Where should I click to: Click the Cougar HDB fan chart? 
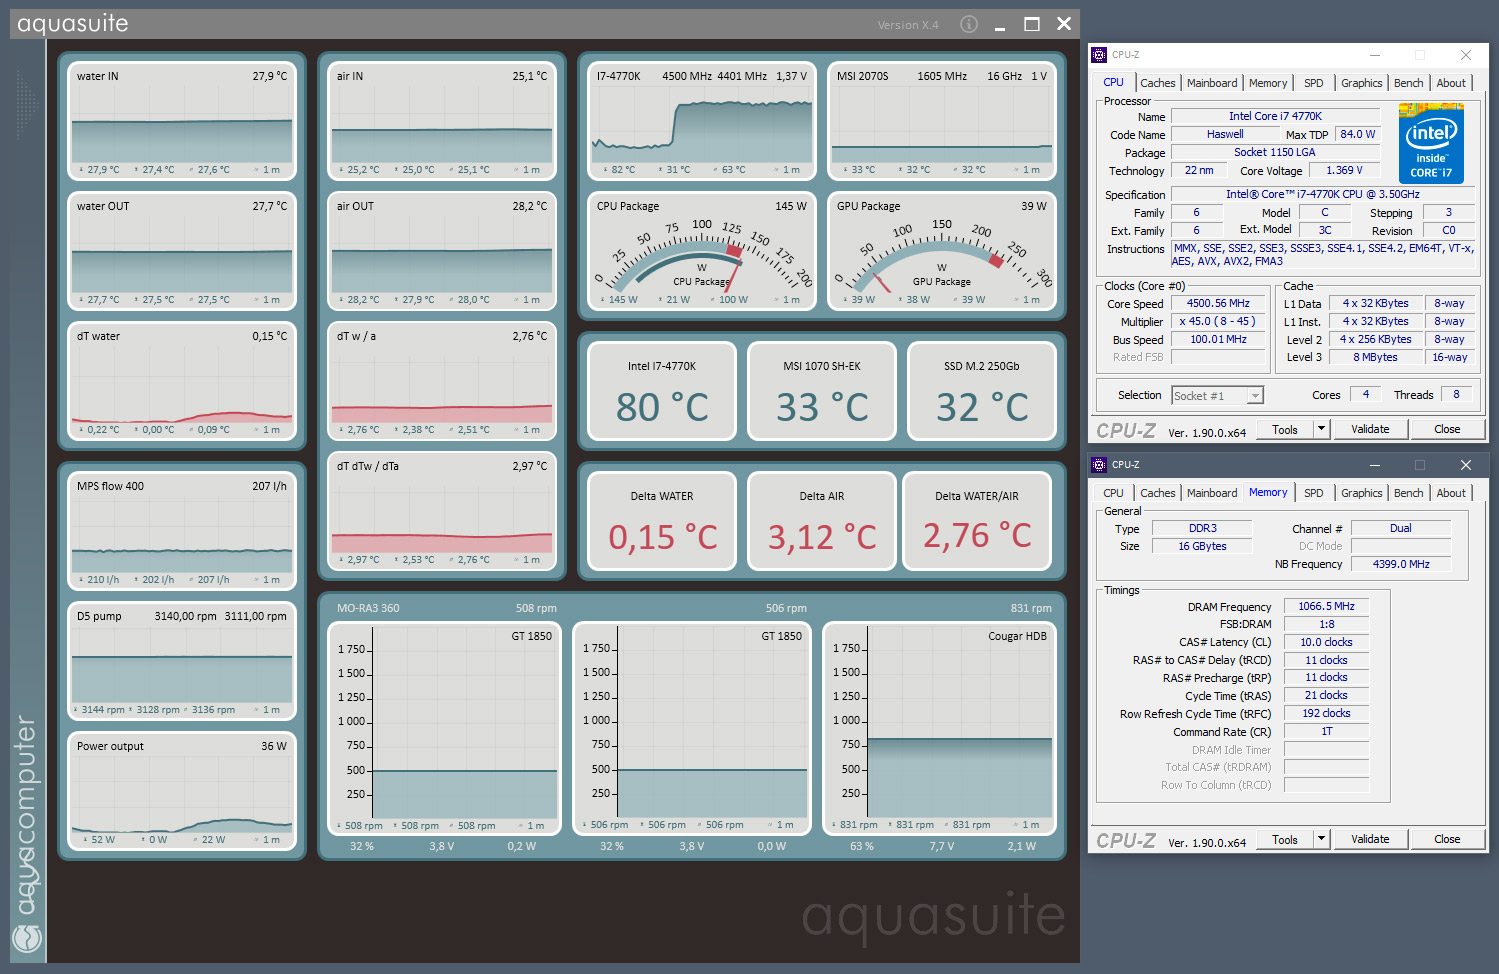coord(939,729)
